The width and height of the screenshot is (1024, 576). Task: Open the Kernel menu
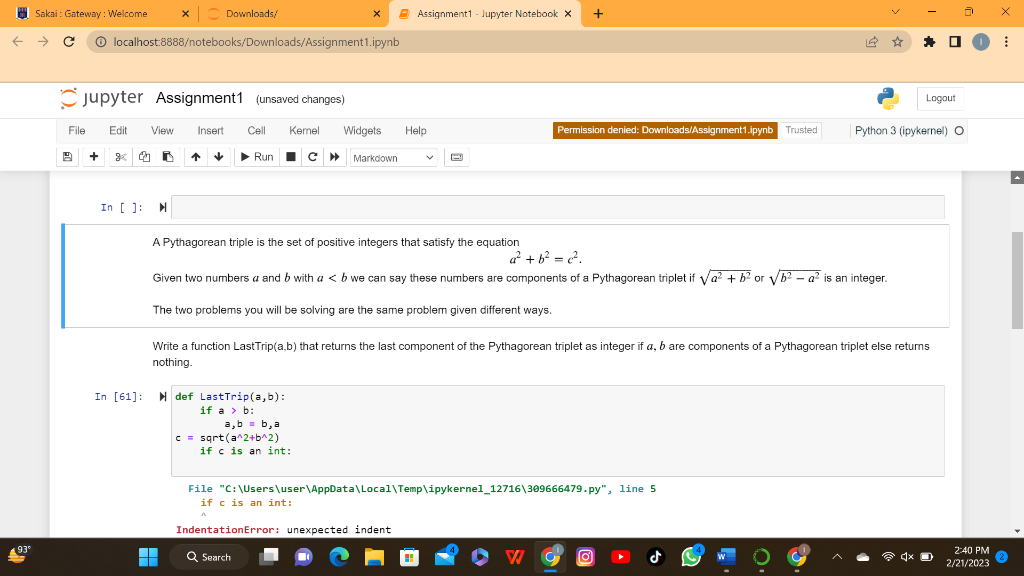pyautogui.click(x=304, y=130)
